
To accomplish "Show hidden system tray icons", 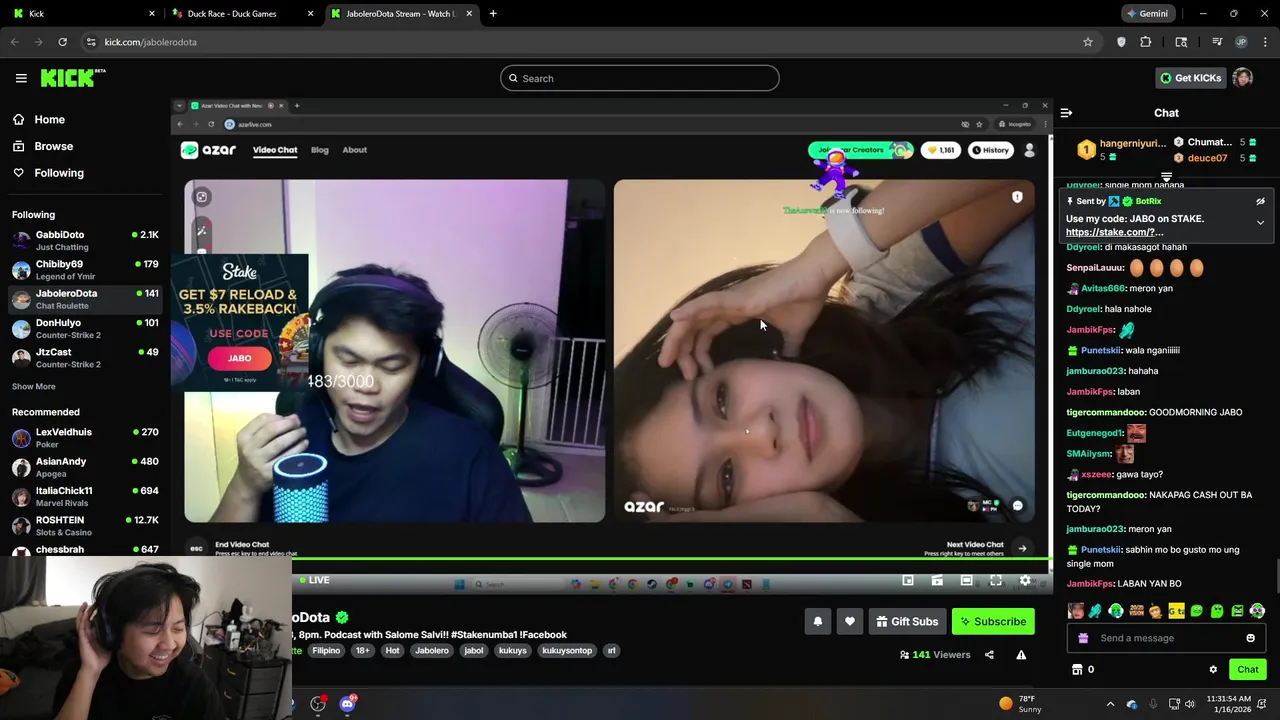I will (x=1110, y=704).
